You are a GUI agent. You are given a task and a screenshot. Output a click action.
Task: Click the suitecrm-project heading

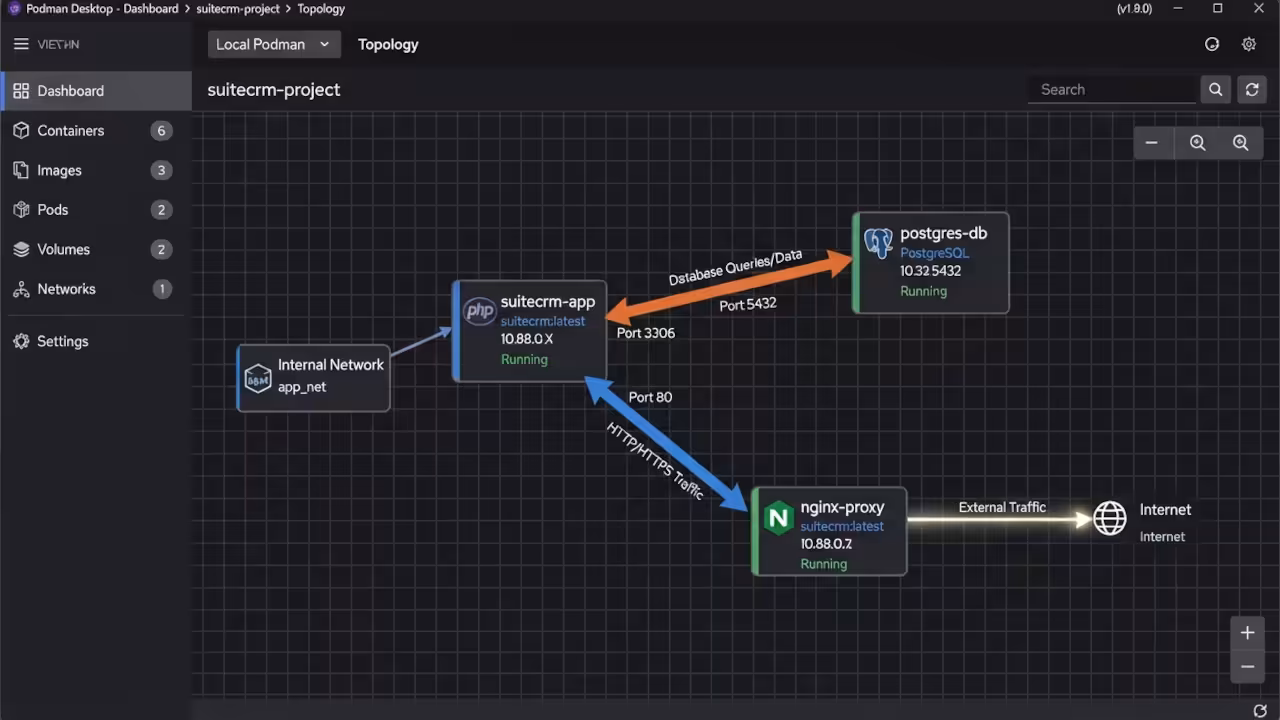pos(274,89)
